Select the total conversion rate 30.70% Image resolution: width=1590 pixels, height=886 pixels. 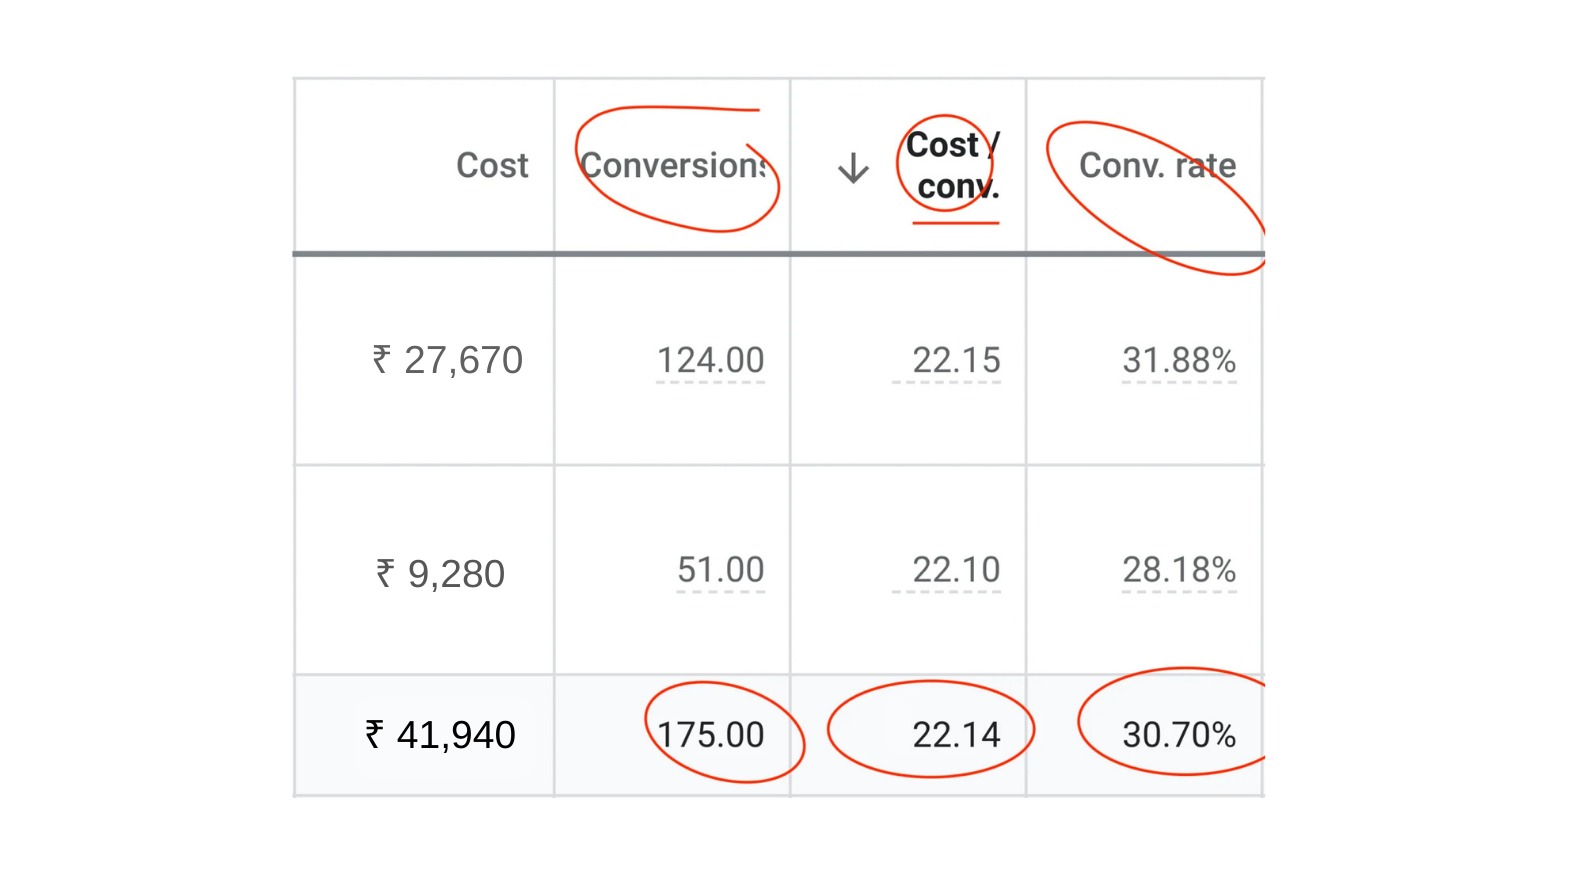[x=1179, y=735]
